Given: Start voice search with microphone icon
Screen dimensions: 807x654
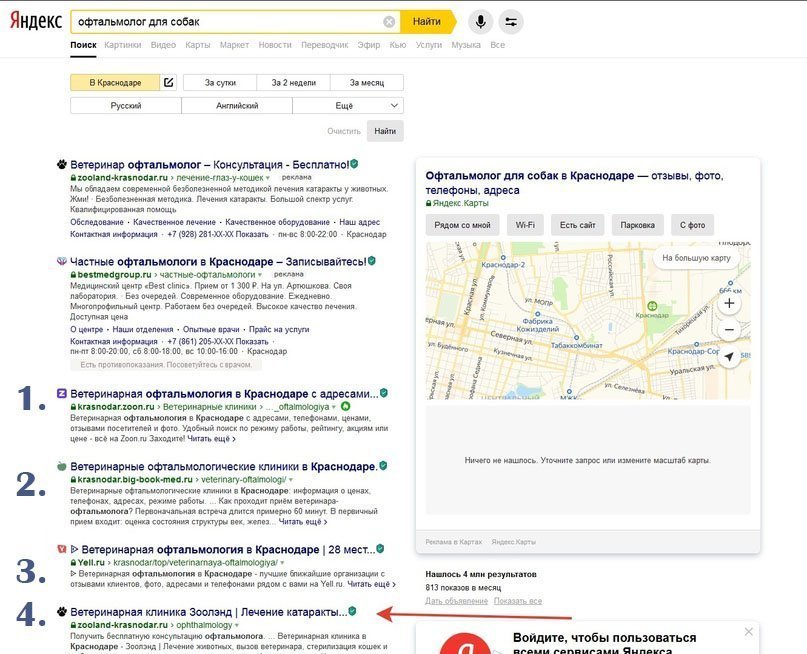Looking at the screenshot, I should coord(481,22).
